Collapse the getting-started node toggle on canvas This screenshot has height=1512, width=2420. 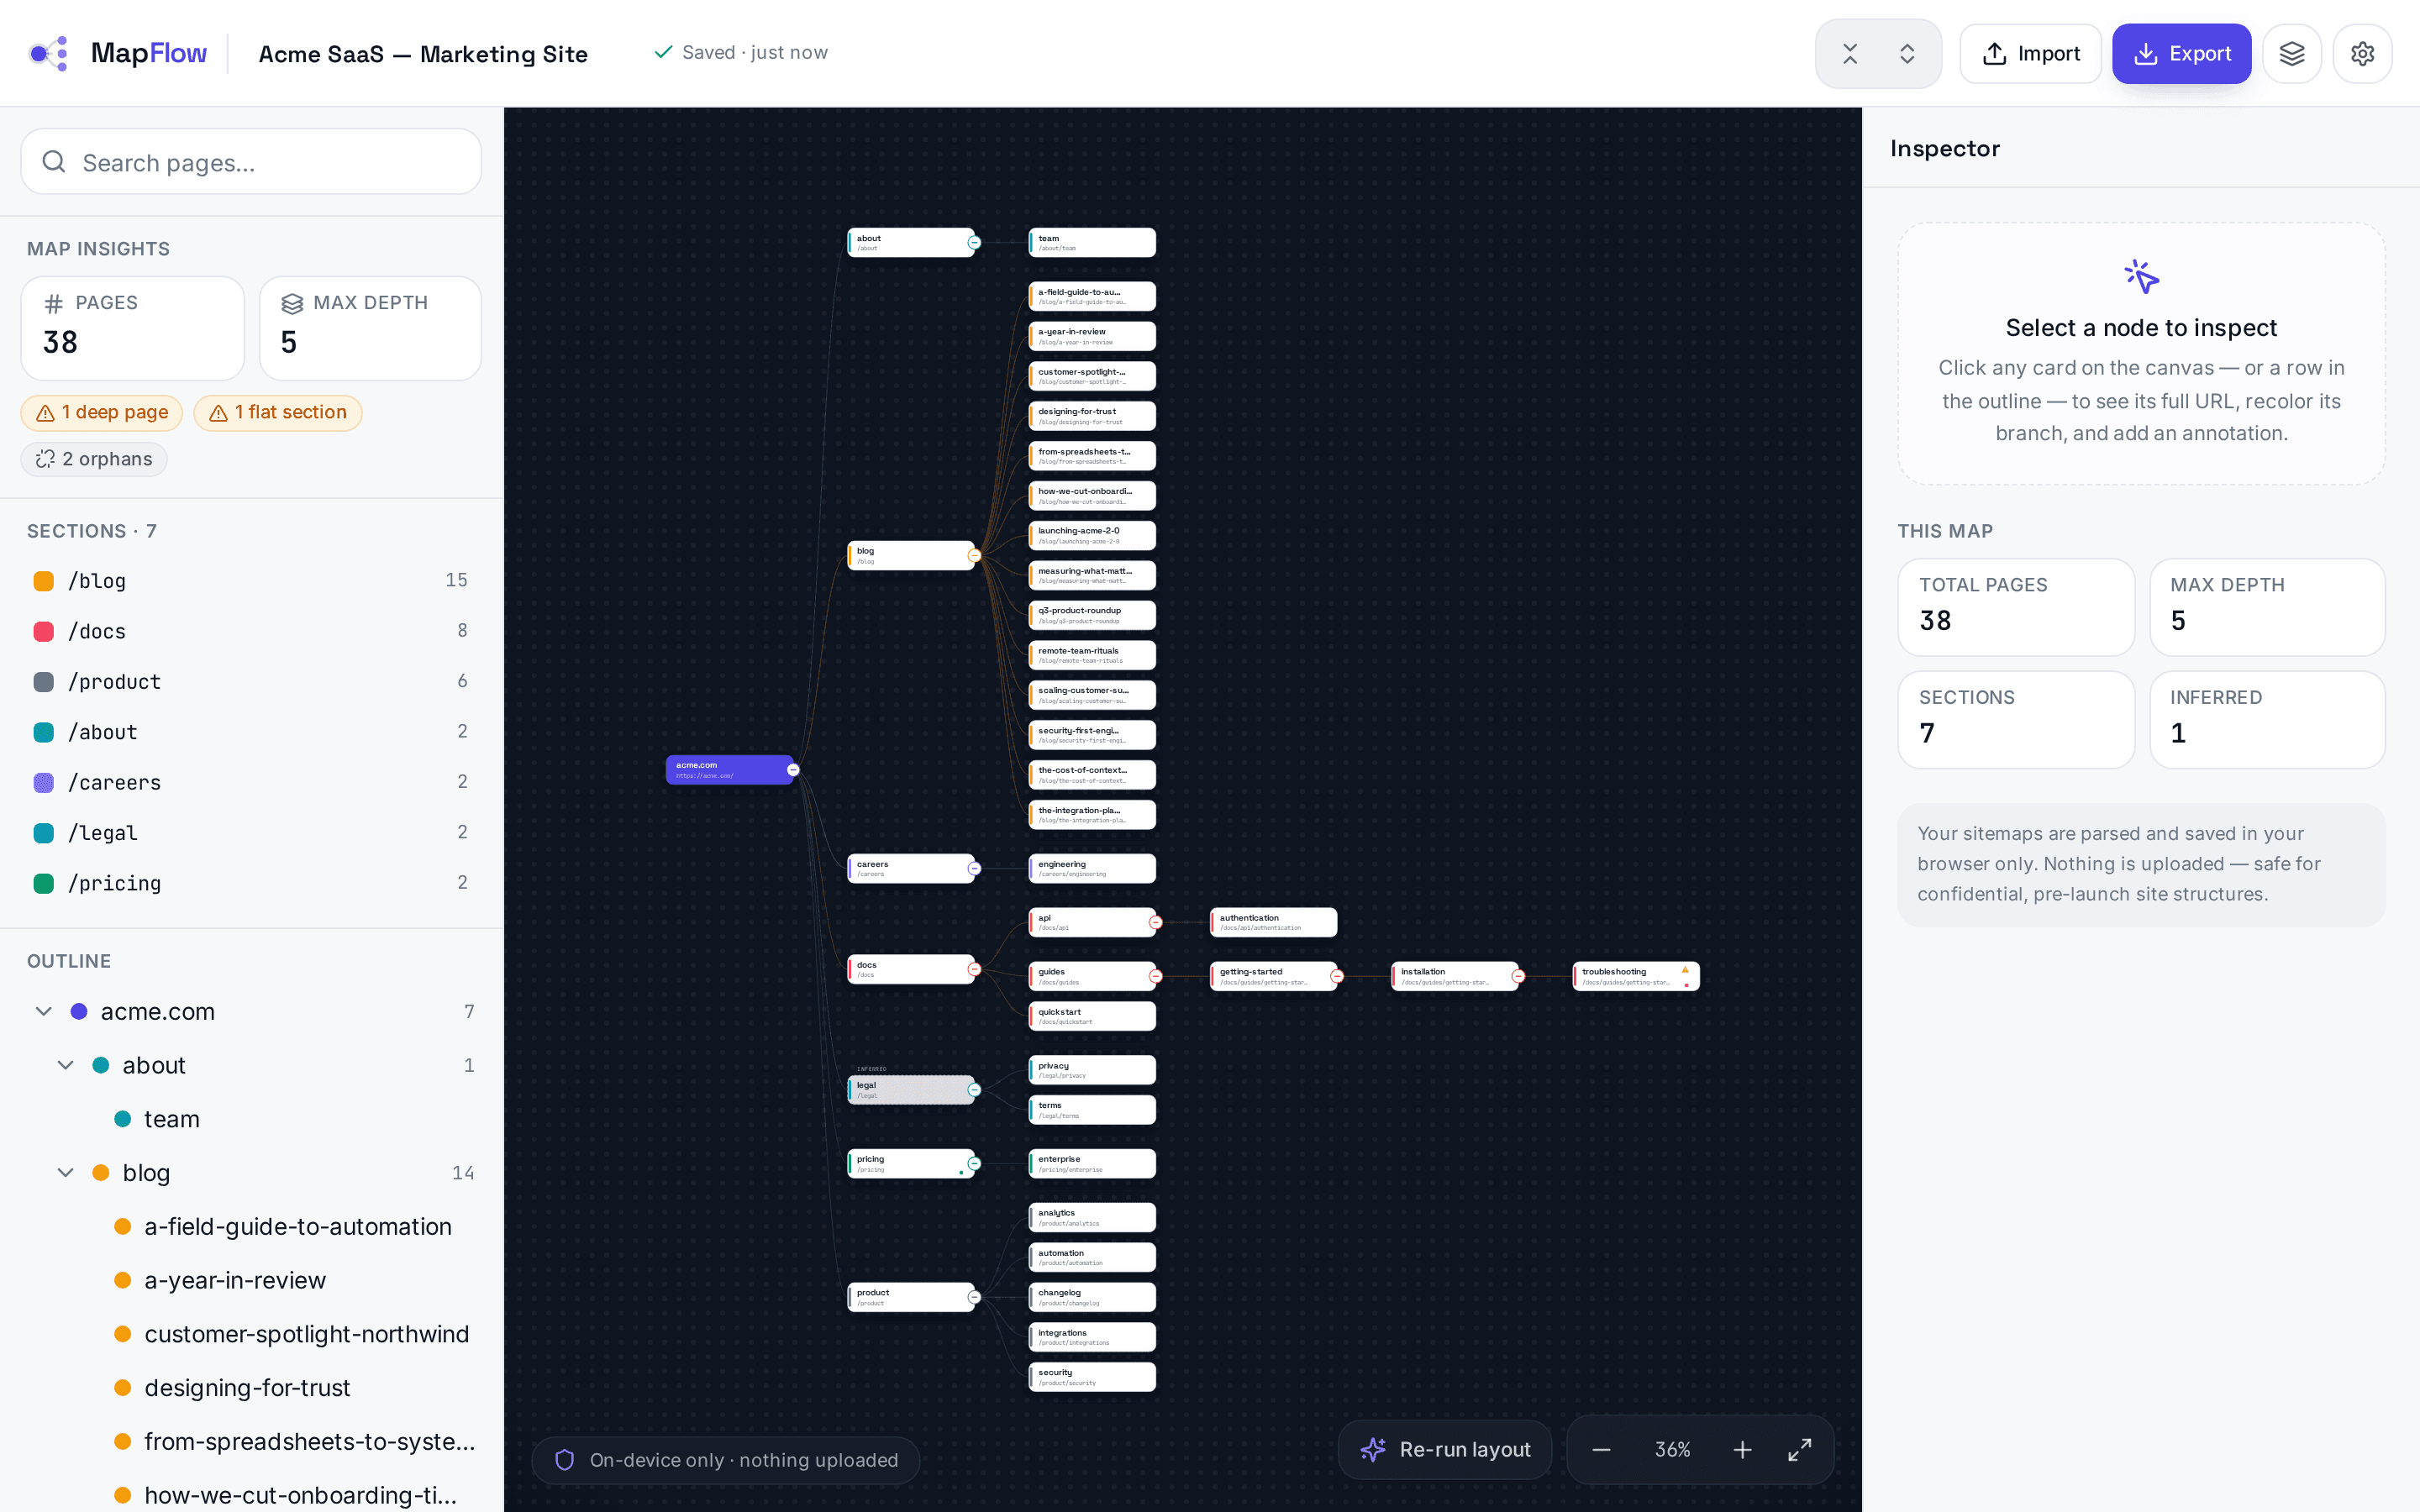[1337, 976]
